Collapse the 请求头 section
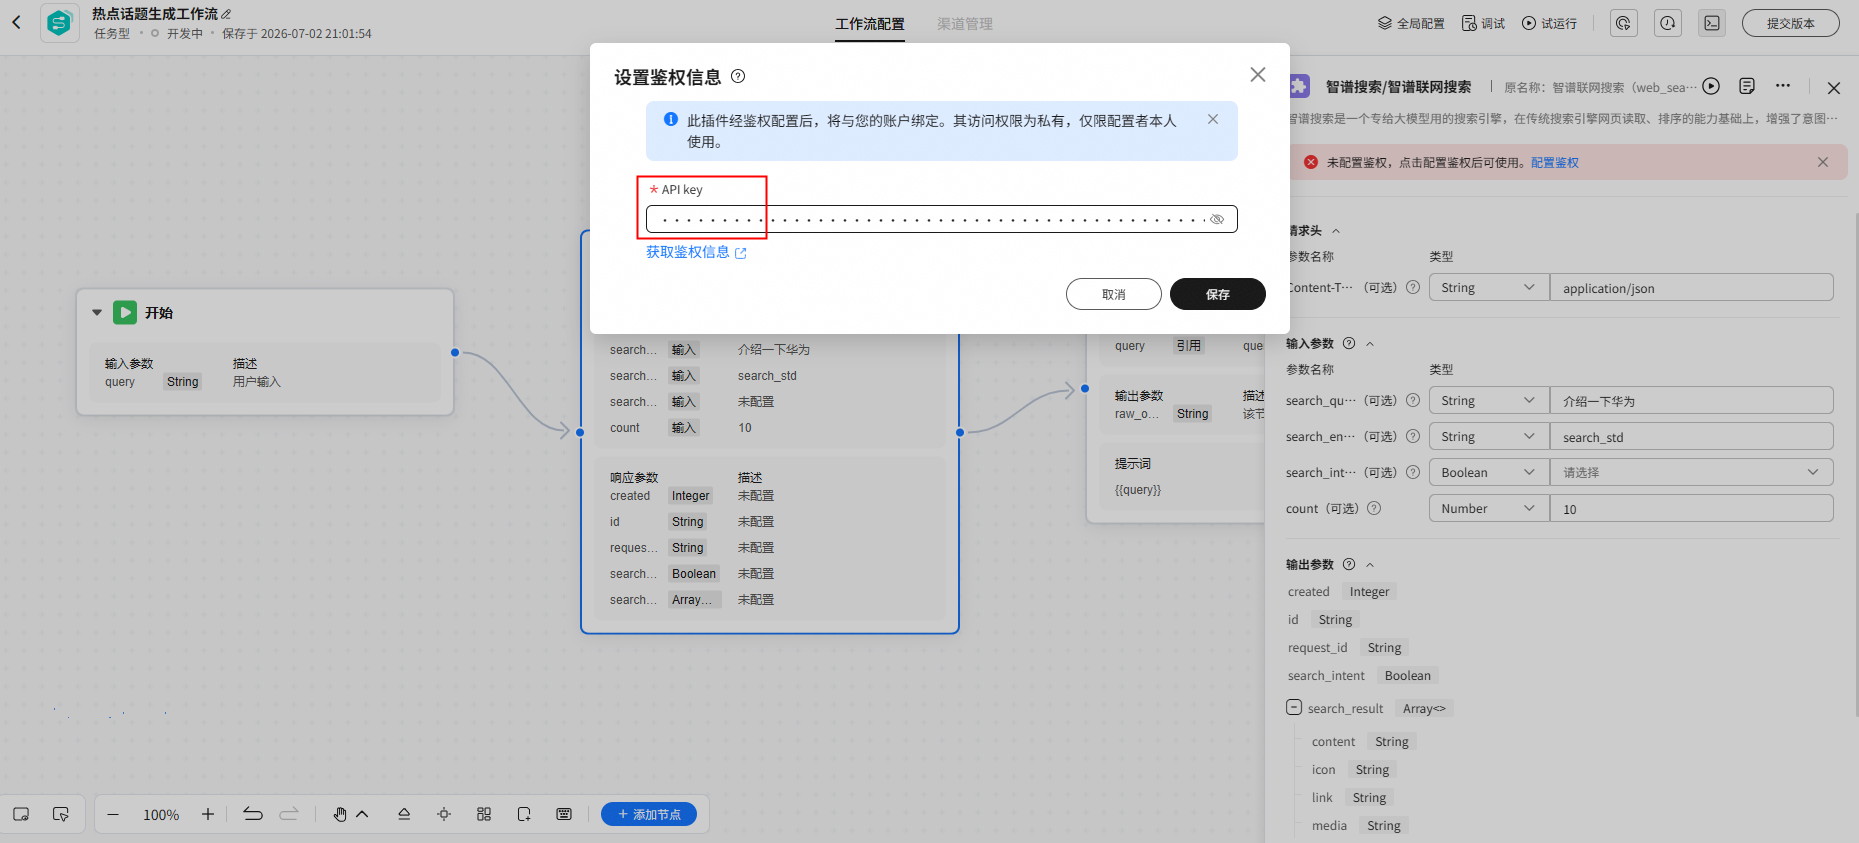This screenshot has width=1859, height=843. point(1336,231)
